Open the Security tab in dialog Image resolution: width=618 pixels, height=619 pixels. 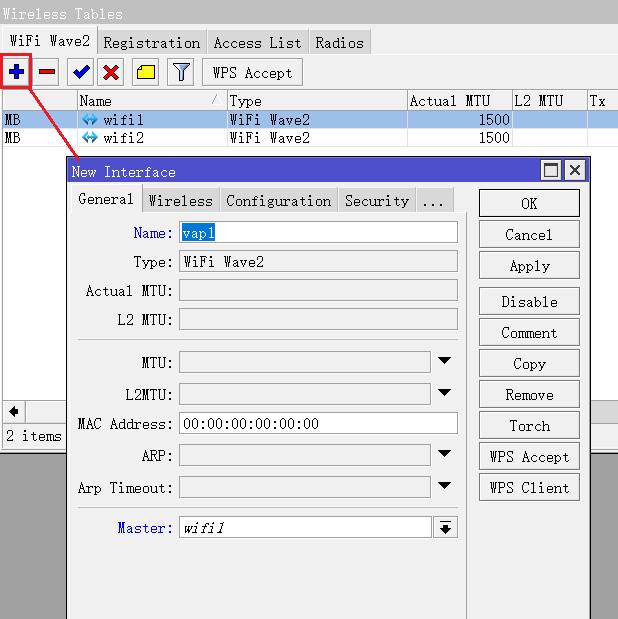pos(376,200)
